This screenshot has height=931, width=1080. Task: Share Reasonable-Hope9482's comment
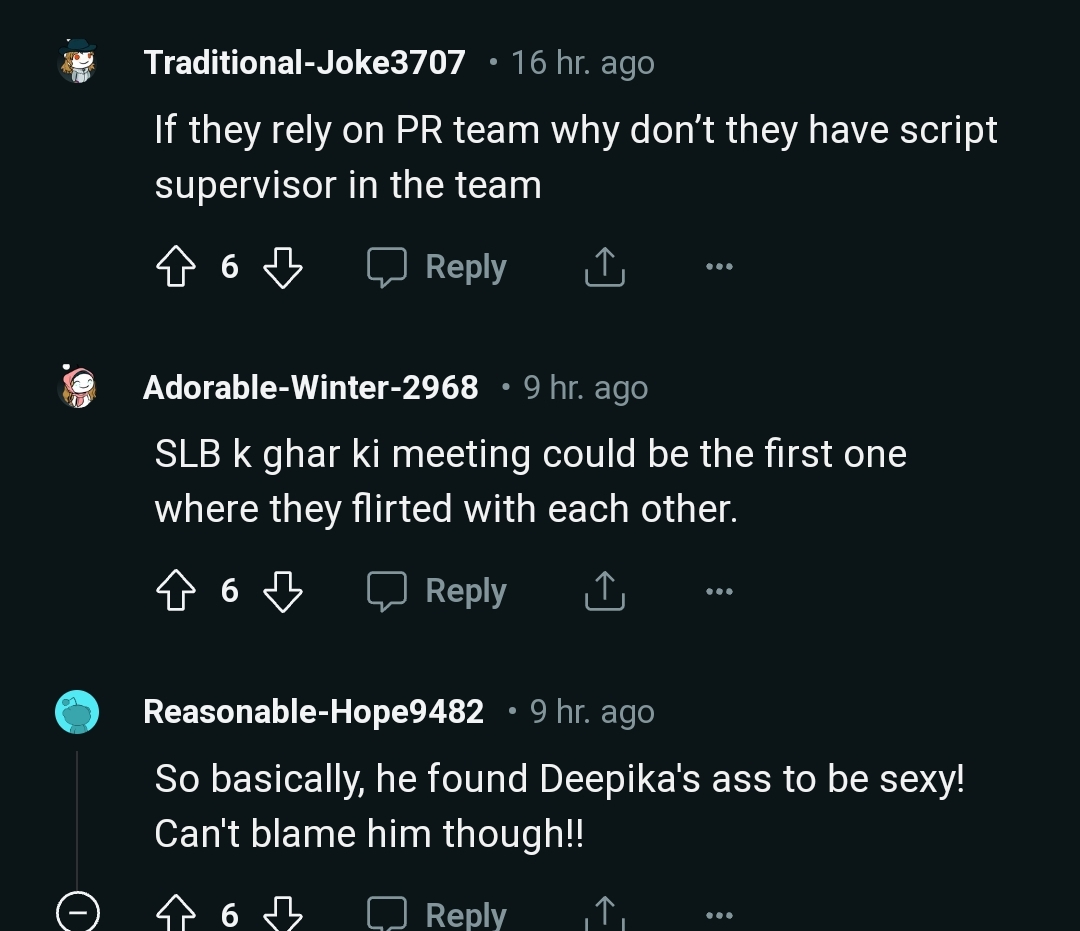(604, 913)
